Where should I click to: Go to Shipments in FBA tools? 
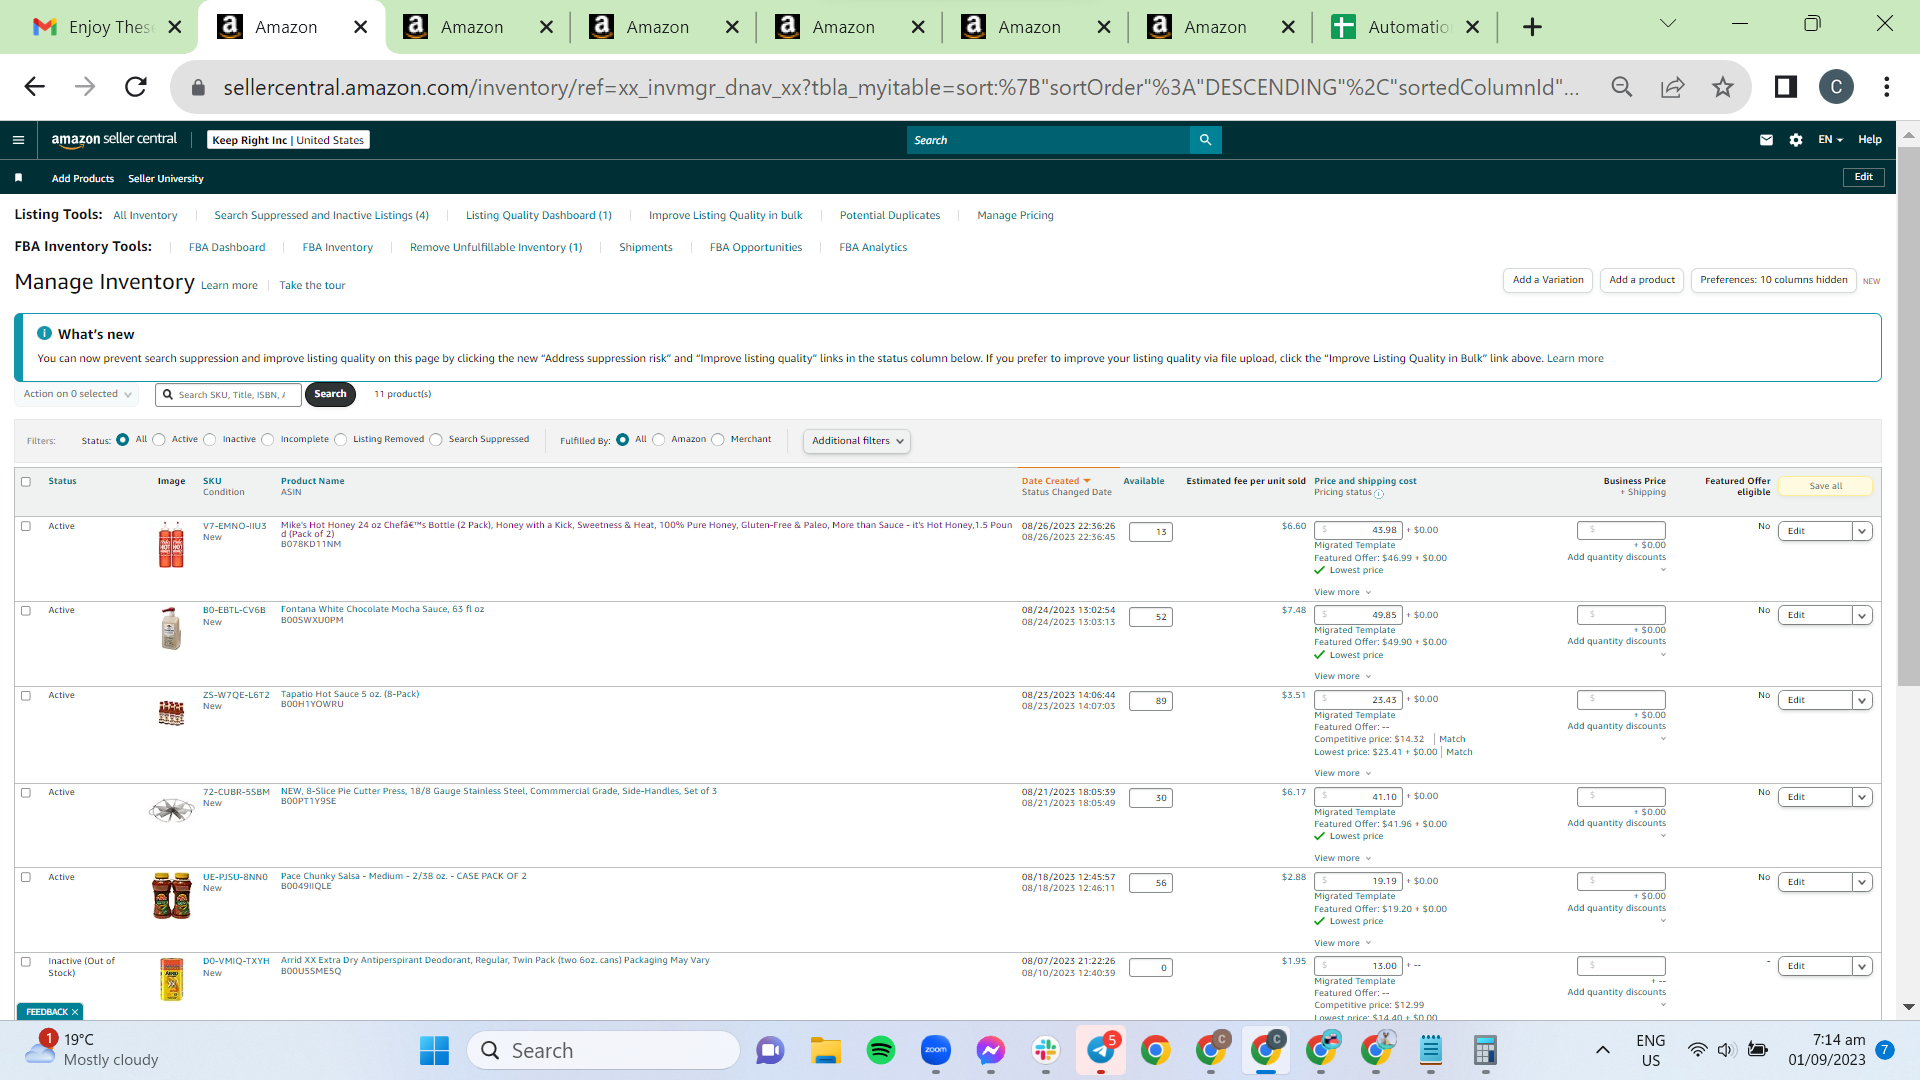click(x=646, y=248)
